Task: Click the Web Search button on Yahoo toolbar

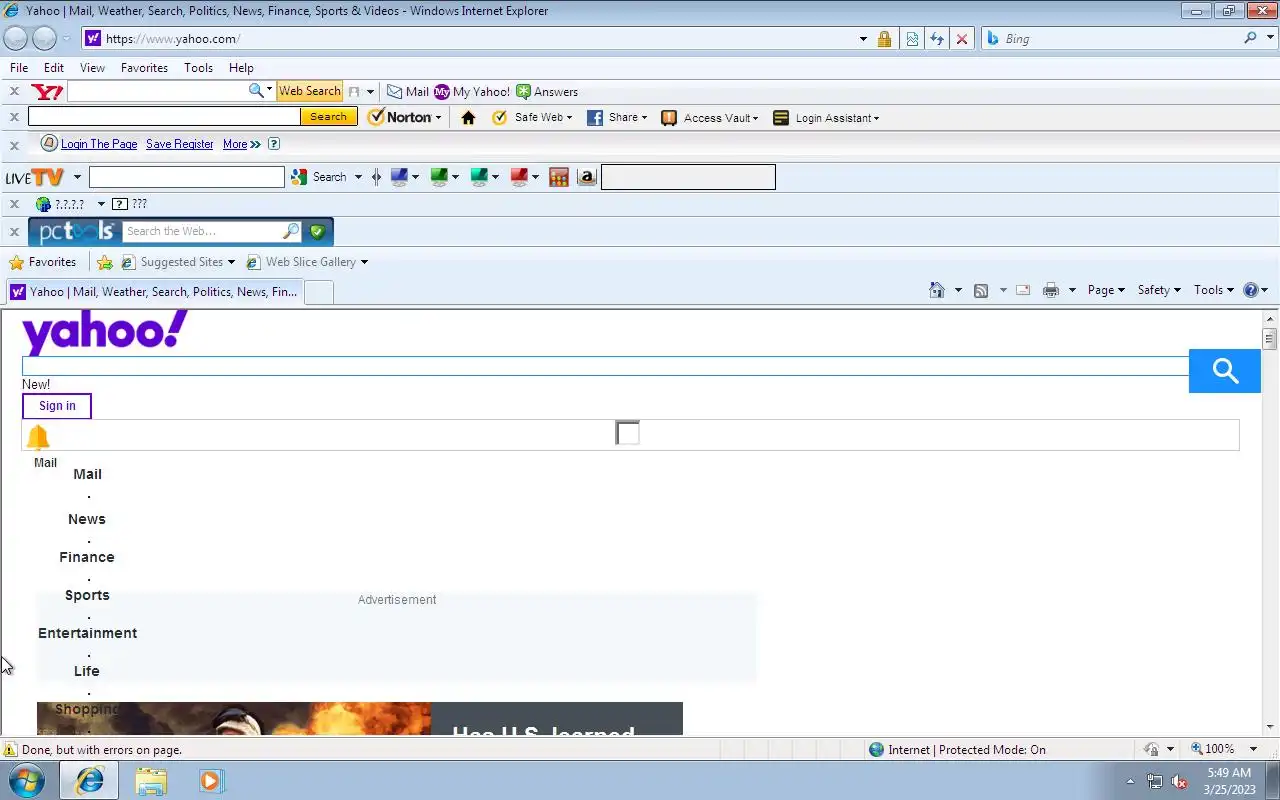Action: (x=309, y=91)
